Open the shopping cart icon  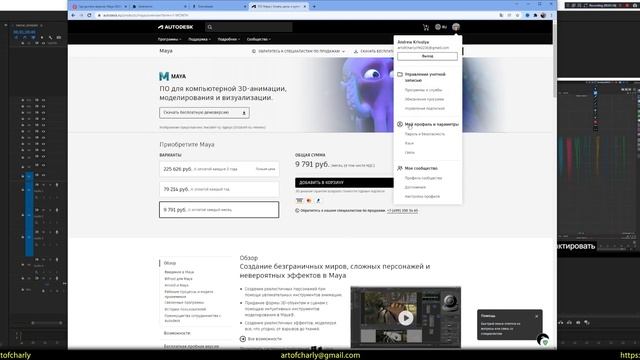coord(426,27)
